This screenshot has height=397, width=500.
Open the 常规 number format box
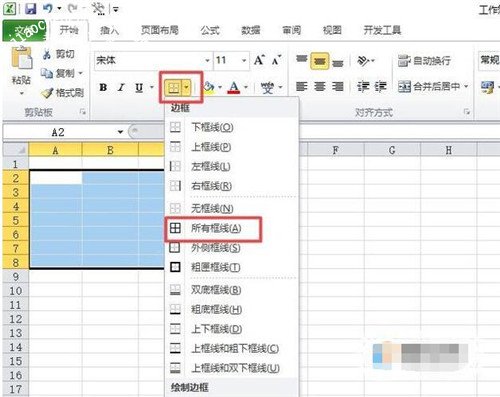[x=489, y=60]
